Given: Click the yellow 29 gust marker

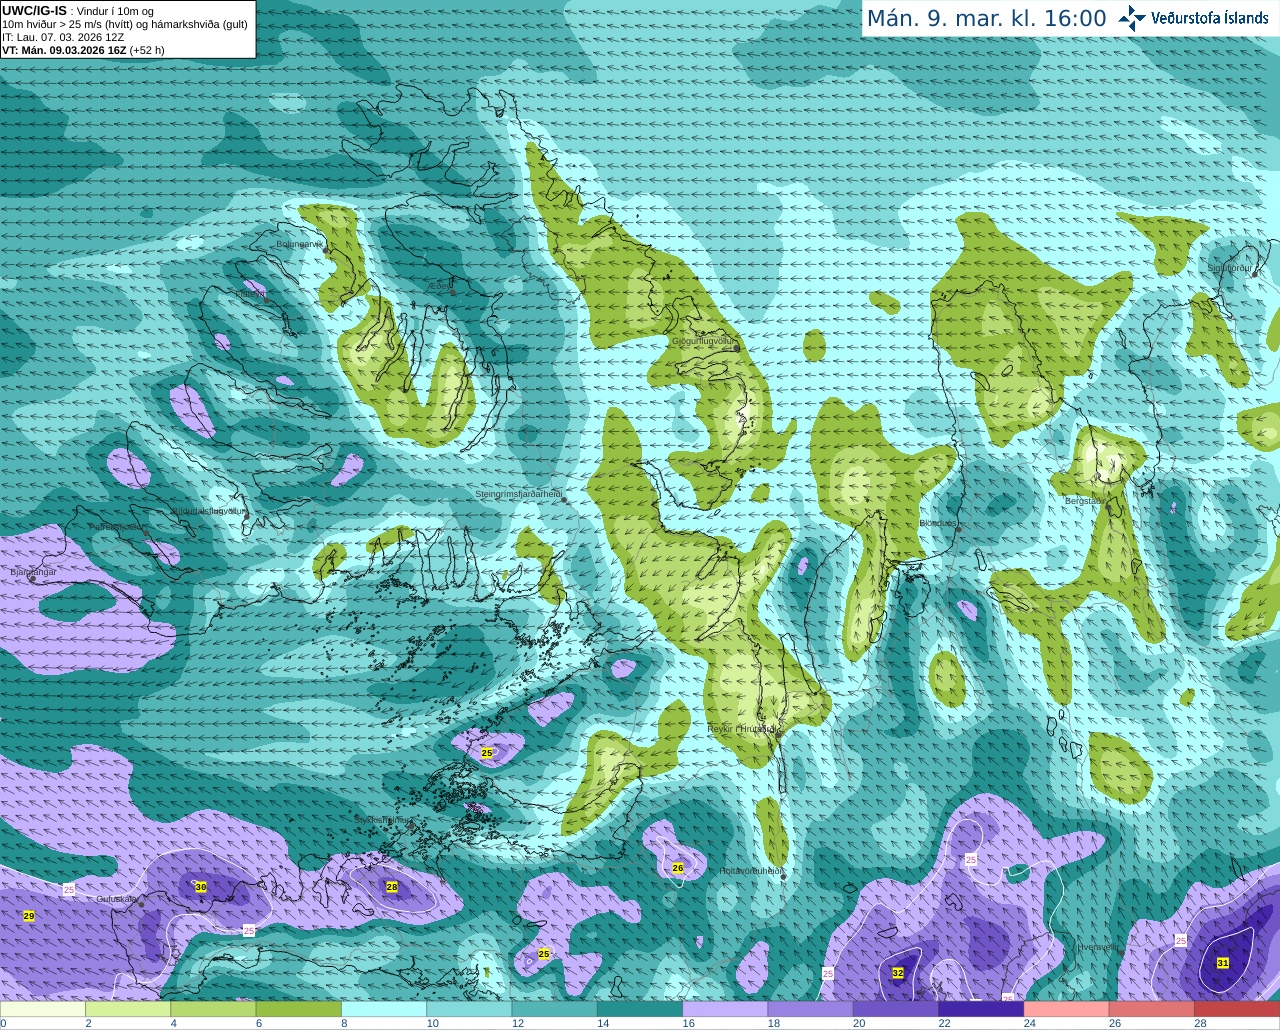Looking at the screenshot, I should (x=29, y=916).
